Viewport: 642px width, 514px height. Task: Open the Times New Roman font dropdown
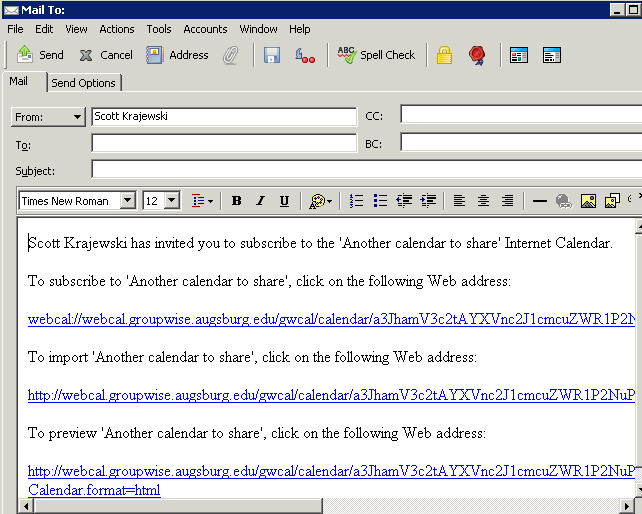(x=127, y=201)
